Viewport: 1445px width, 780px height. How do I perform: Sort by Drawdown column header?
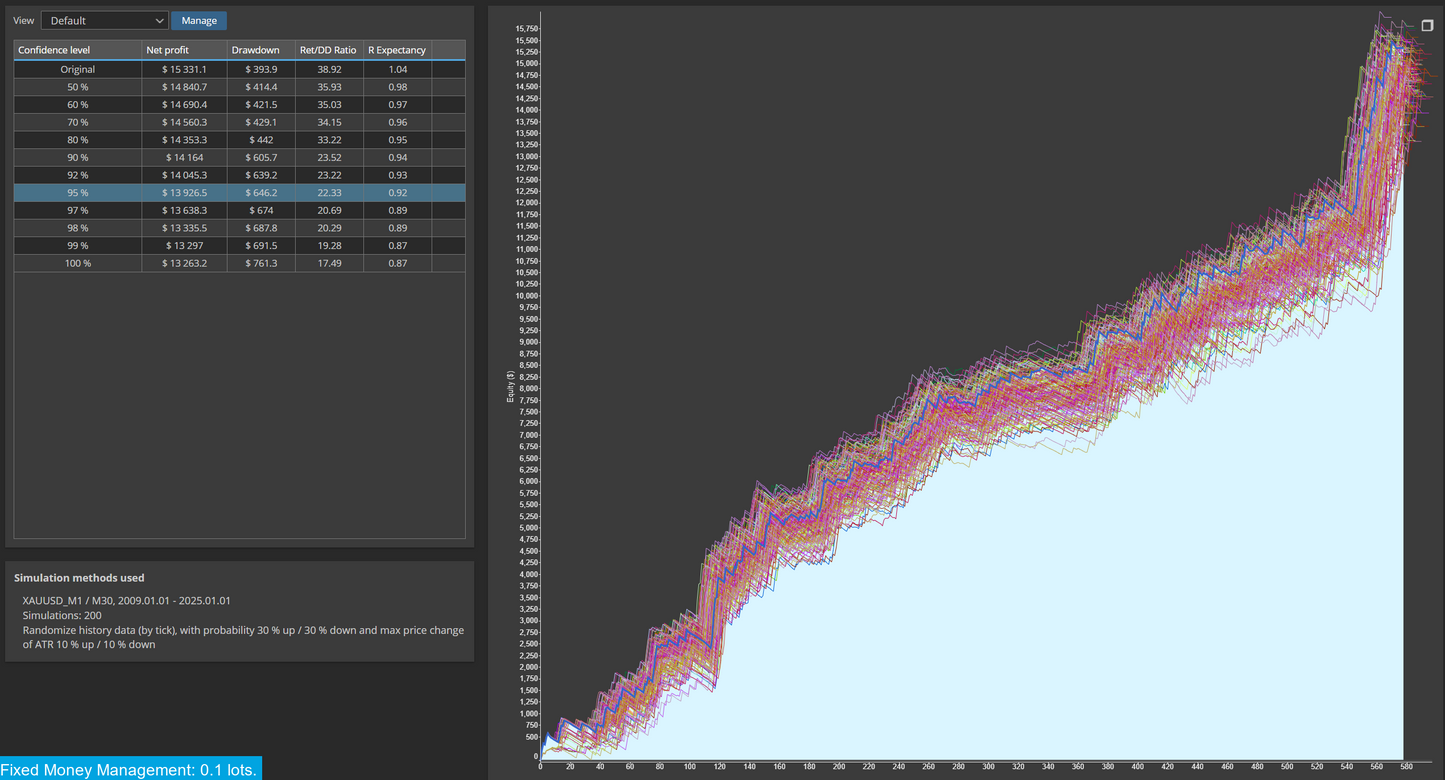click(x=261, y=50)
